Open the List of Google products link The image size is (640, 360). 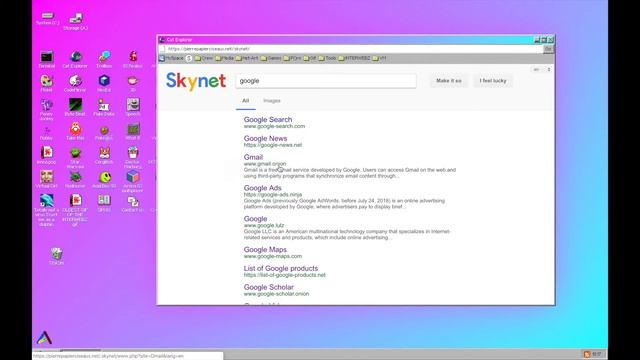point(281,268)
